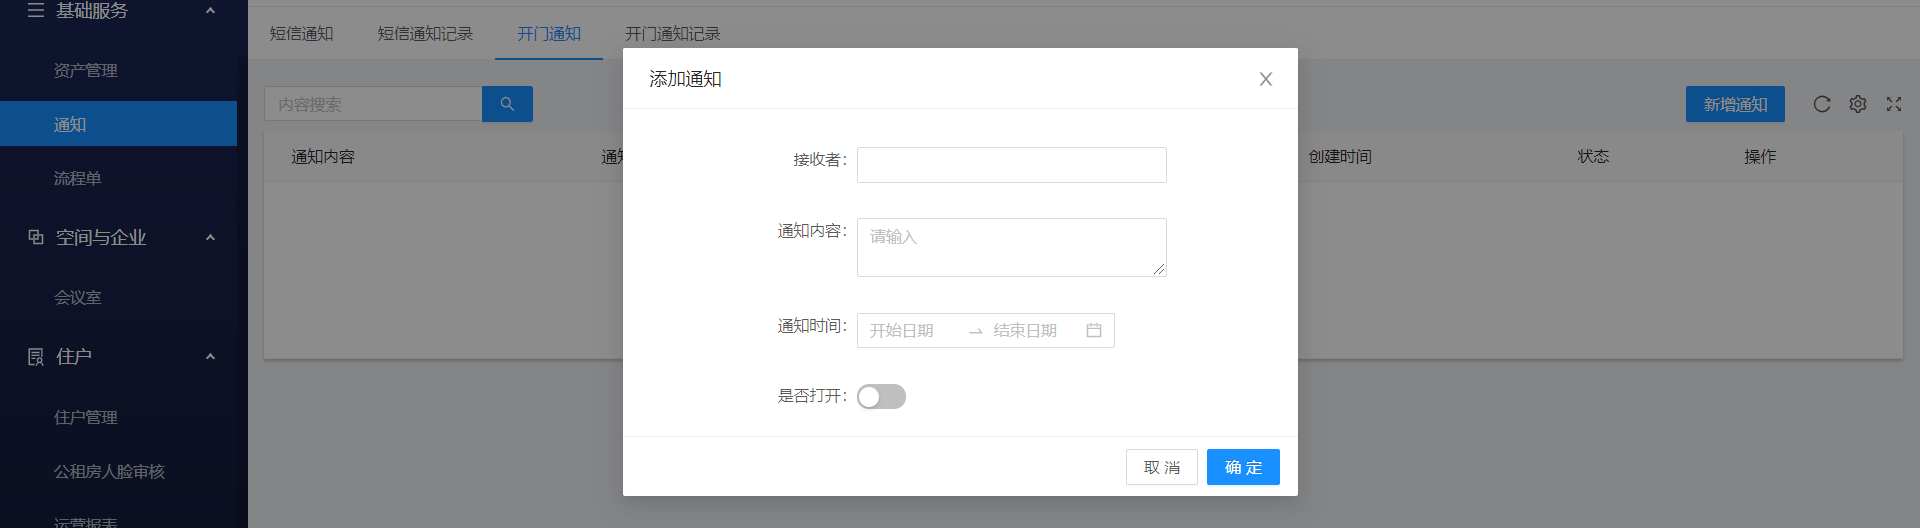This screenshot has height=528, width=1920.
Task: Close the 添加通知 dialog with X
Action: click(1265, 79)
